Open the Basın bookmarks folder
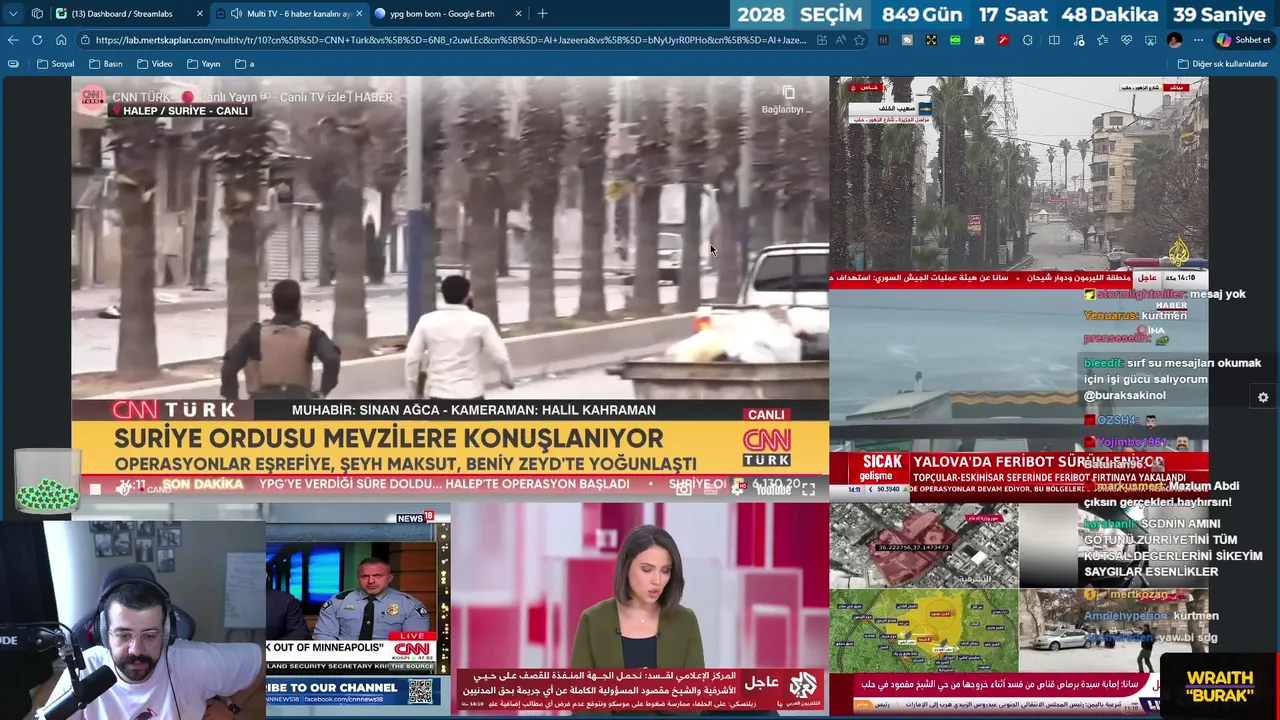 106,64
